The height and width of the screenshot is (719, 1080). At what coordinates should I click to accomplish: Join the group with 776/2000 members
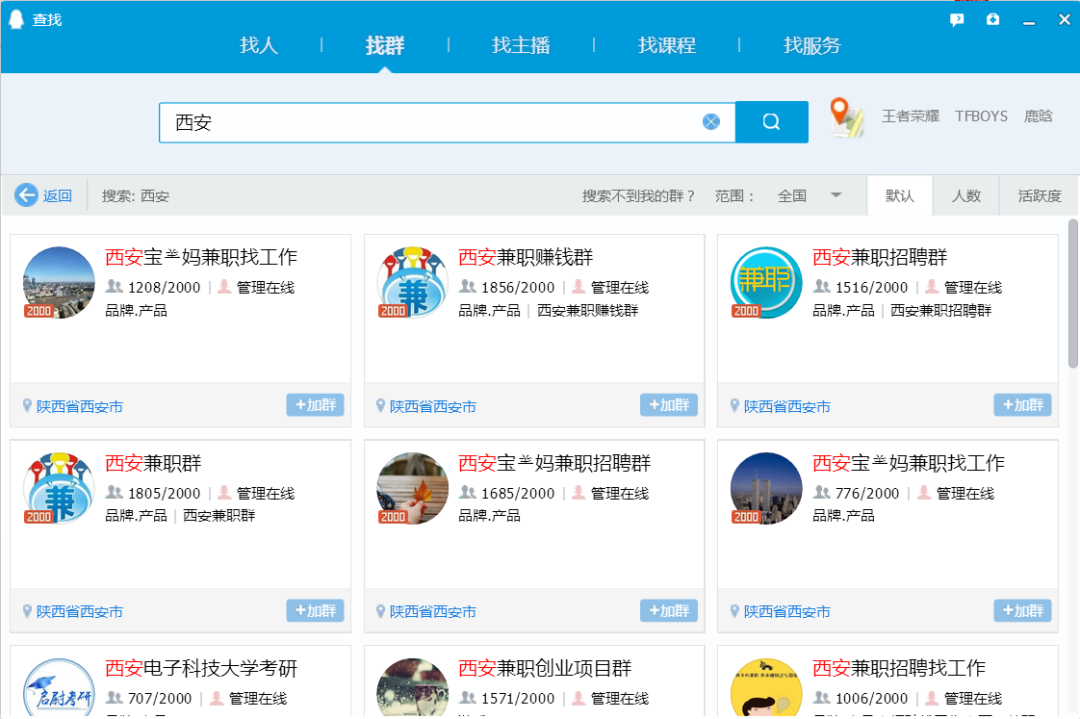tap(1022, 610)
